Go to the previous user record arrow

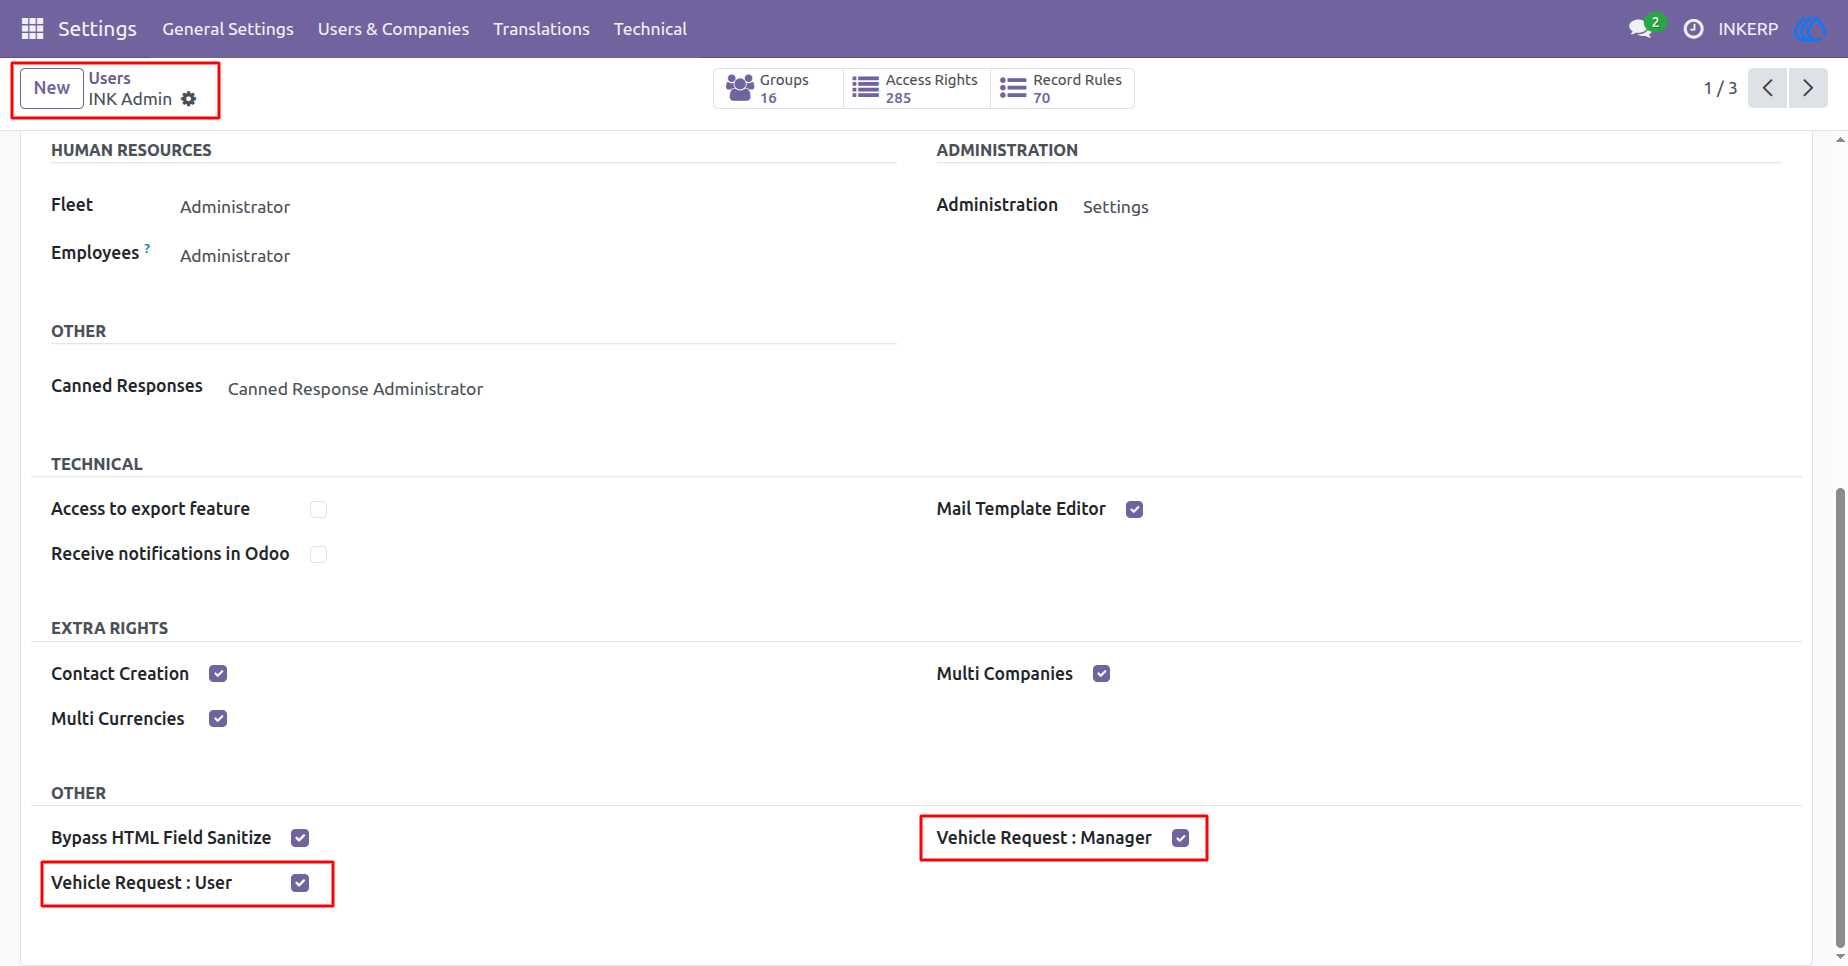1767,88
